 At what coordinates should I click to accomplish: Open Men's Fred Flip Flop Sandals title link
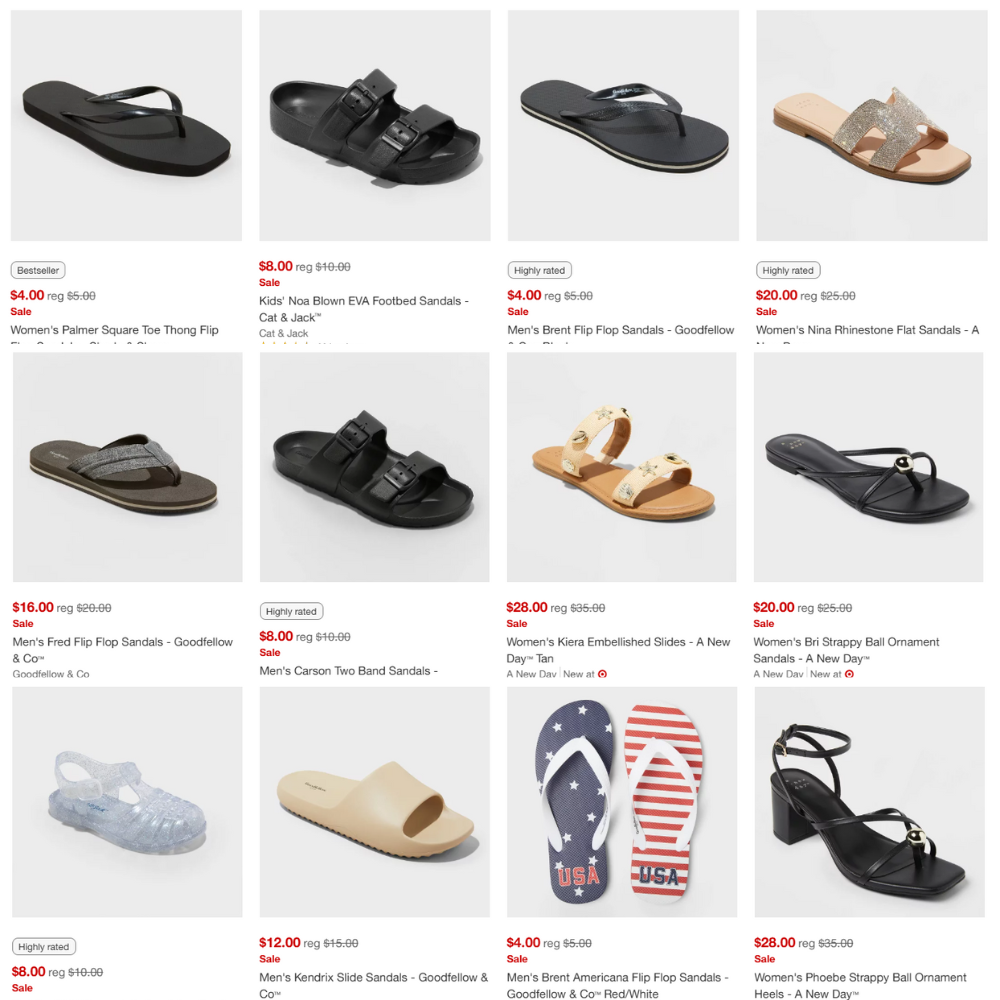(x=122, y=650)
